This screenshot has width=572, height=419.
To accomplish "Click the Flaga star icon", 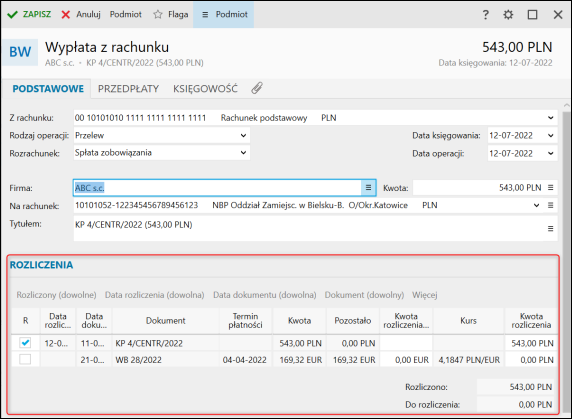I will tap(158, 15).
